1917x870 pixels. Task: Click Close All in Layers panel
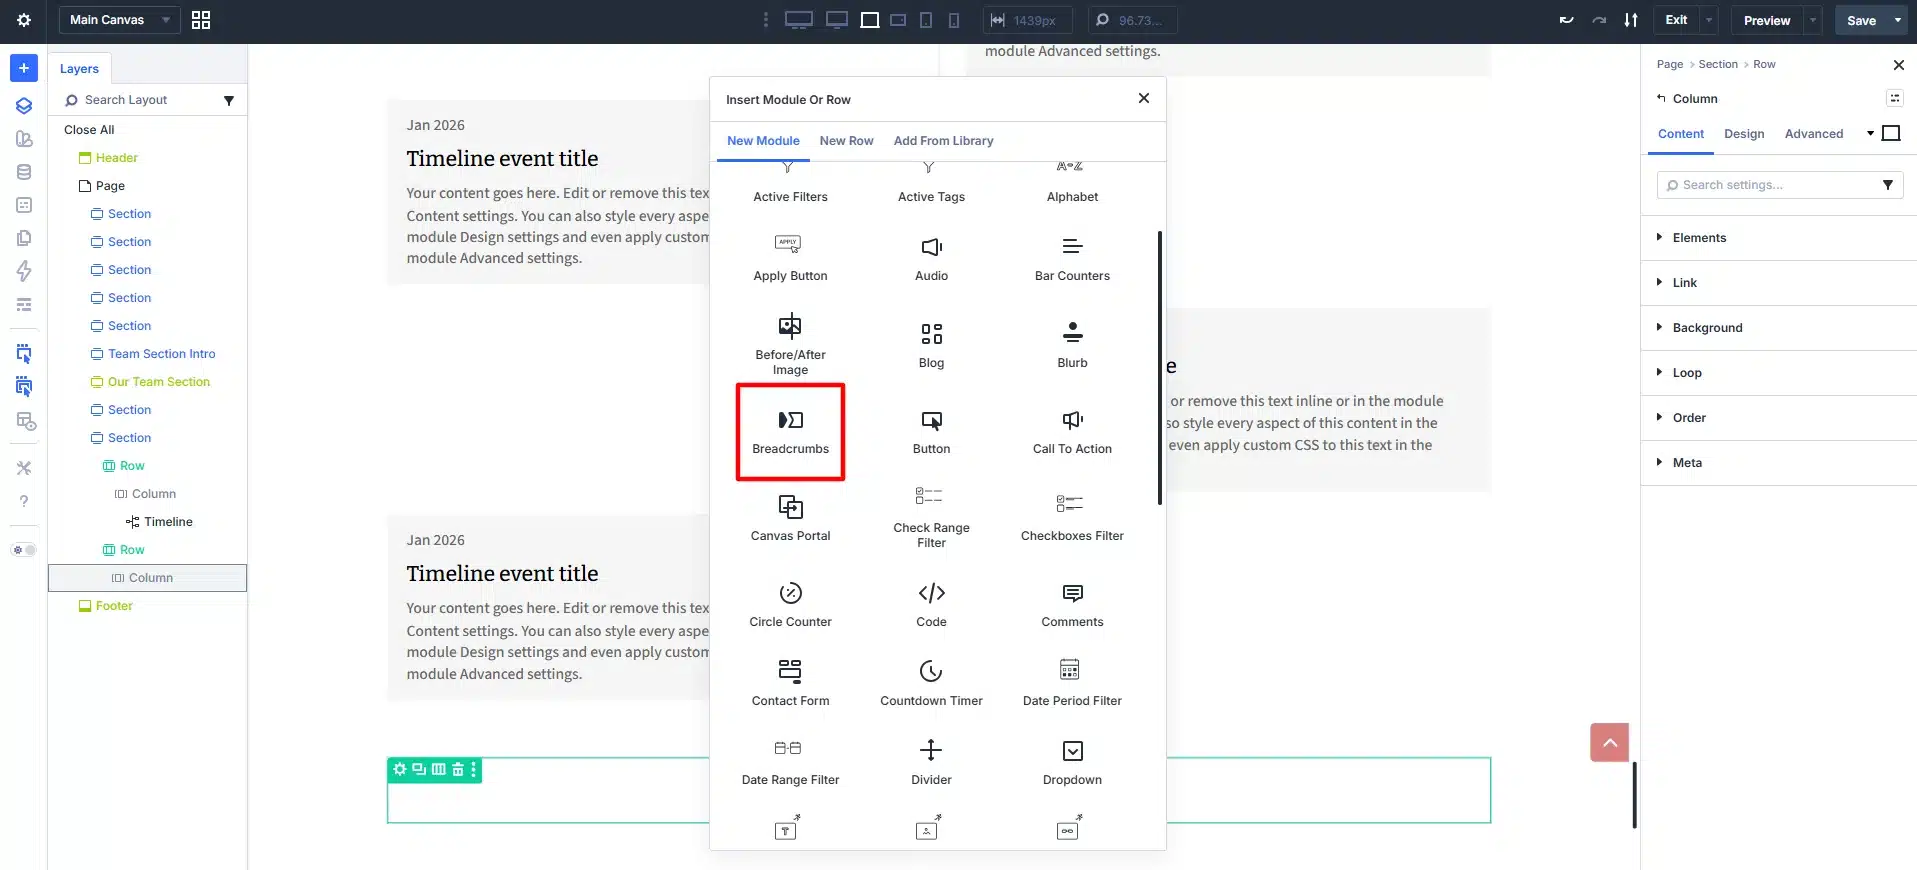click(89, 130)
